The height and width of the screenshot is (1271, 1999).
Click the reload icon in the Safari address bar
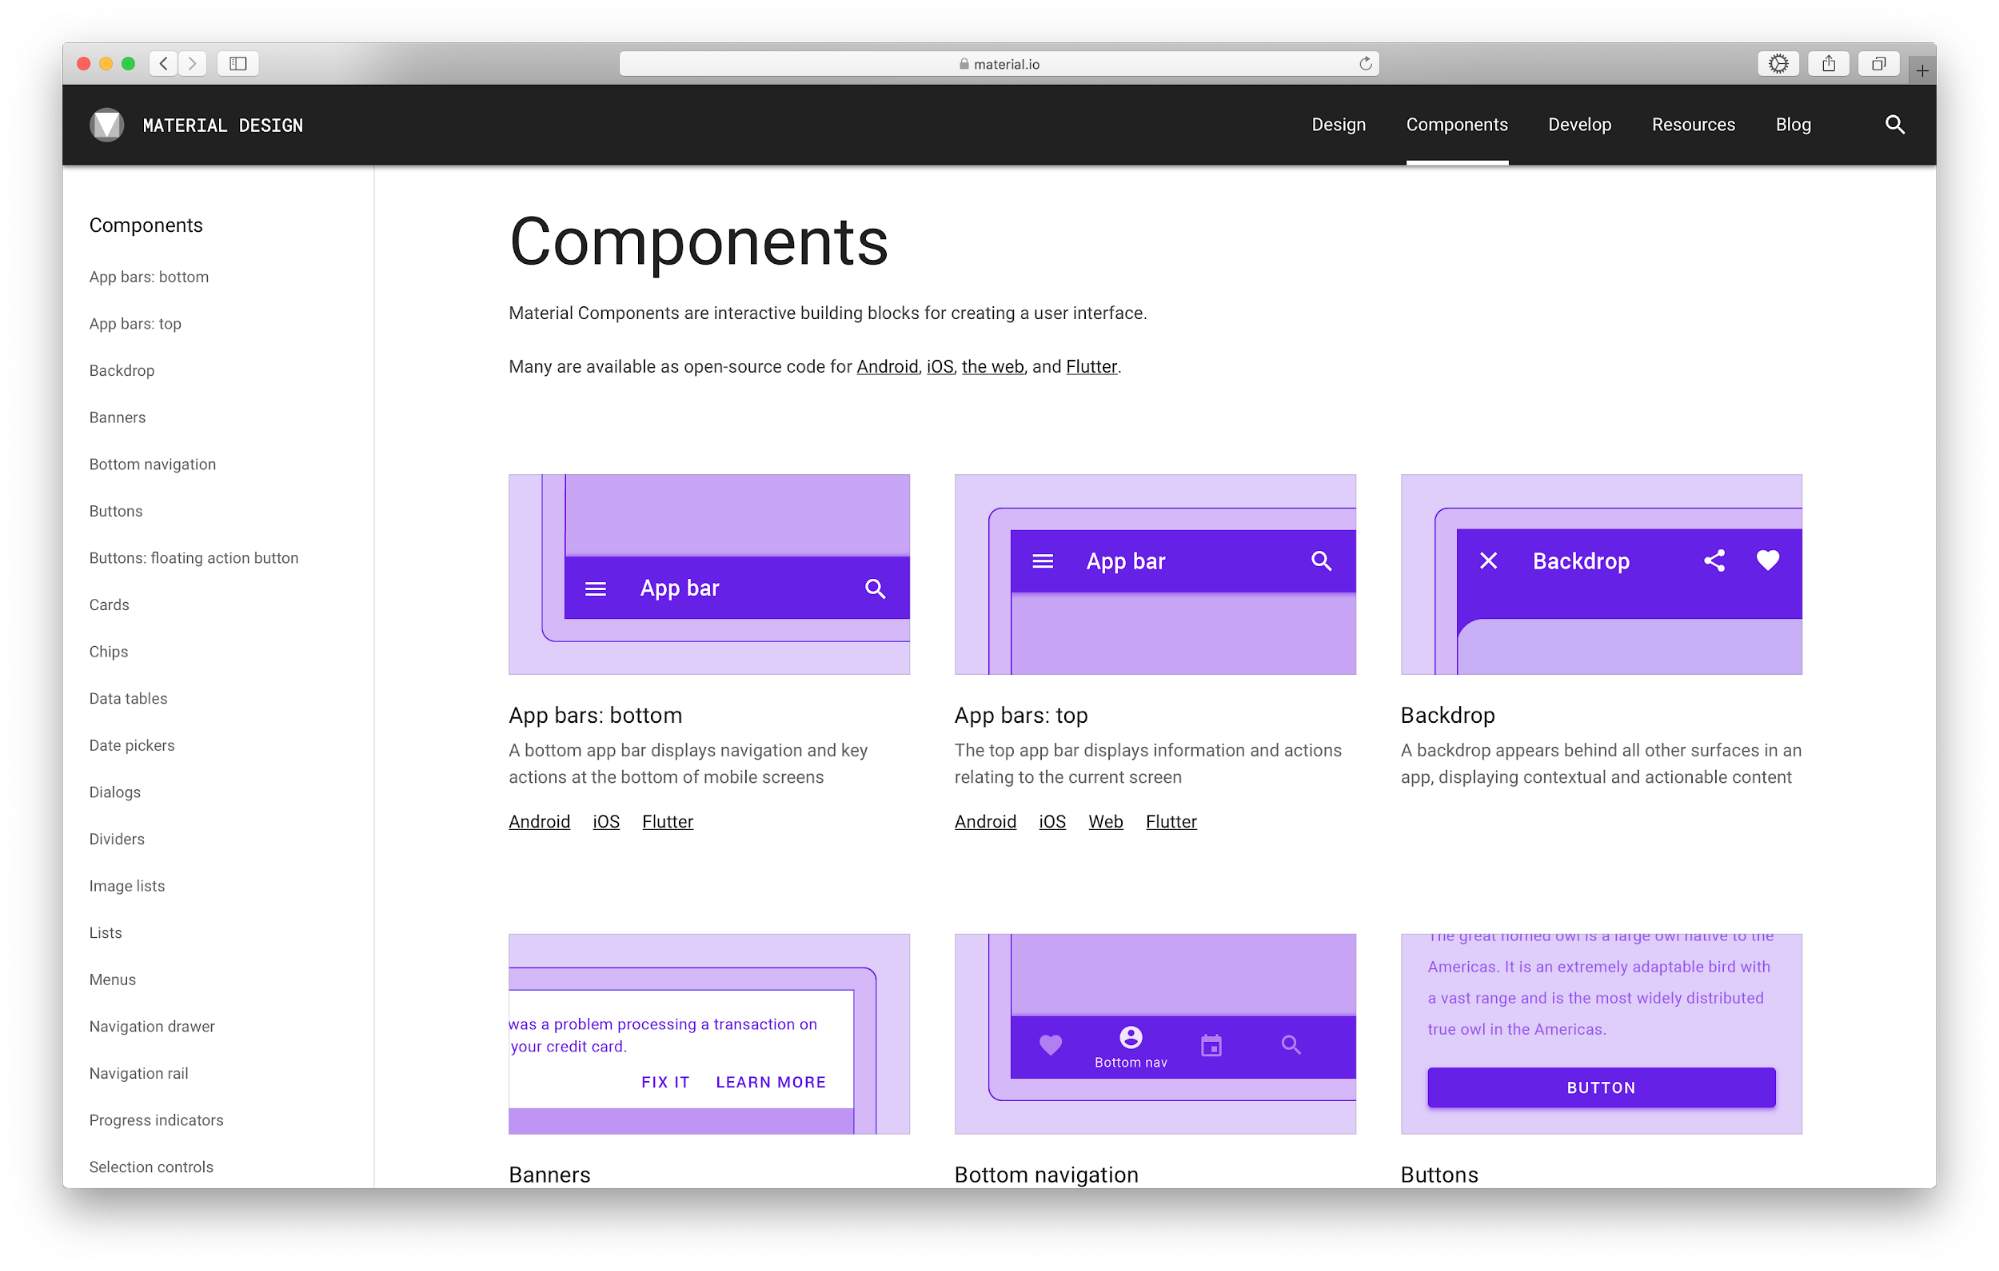point(1364,63)
